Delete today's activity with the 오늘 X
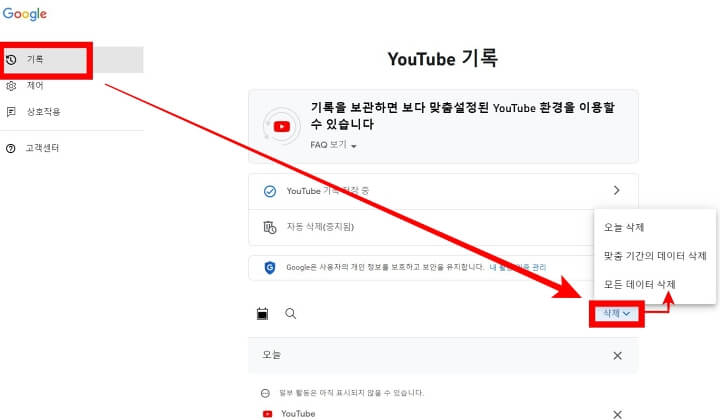This screenshot has height=420, width=720. point(618,356)
